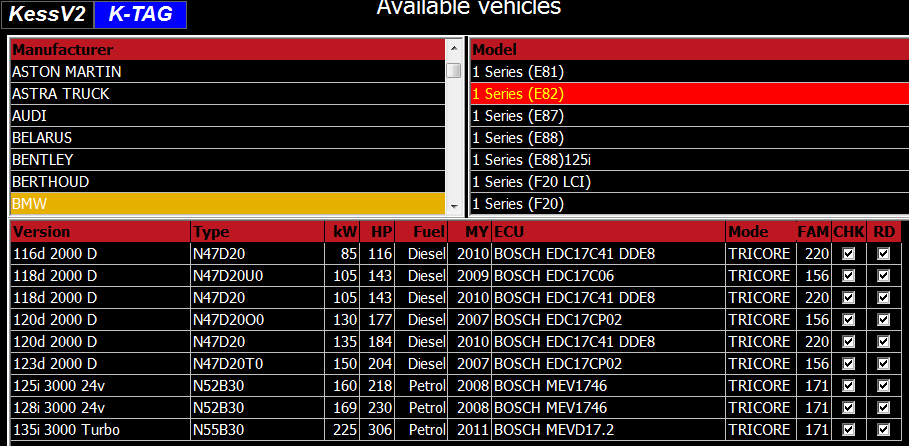Sort by MY column header

470,232
